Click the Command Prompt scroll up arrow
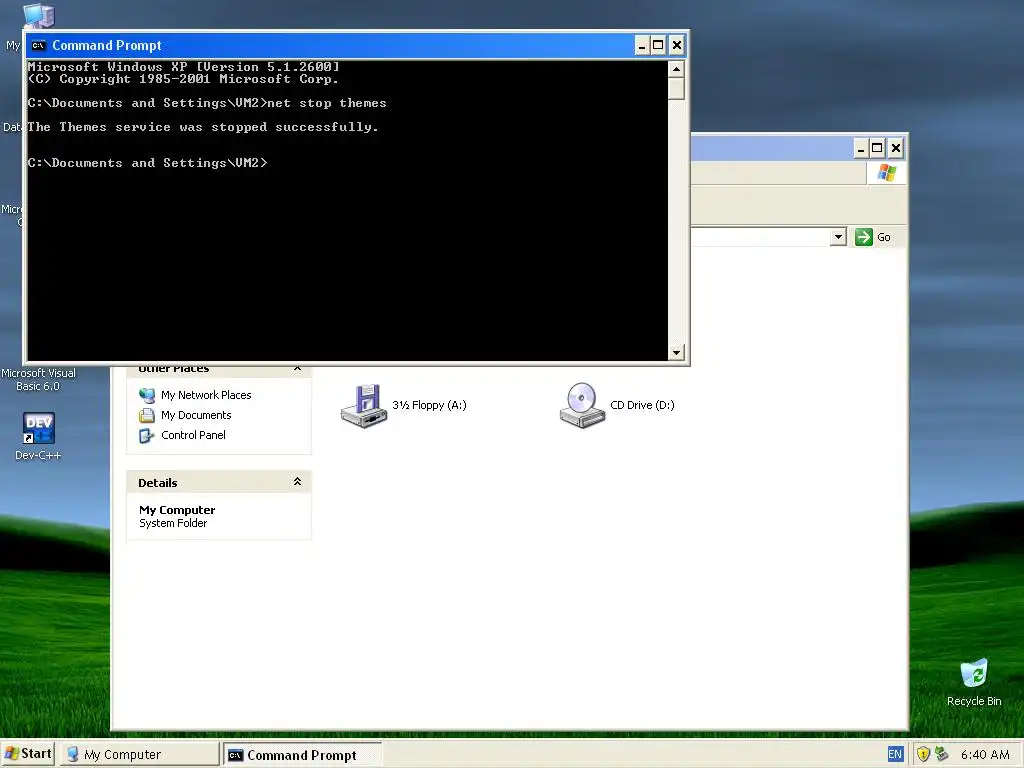This screenshot has height=768, width=1024. click(676, 69)
